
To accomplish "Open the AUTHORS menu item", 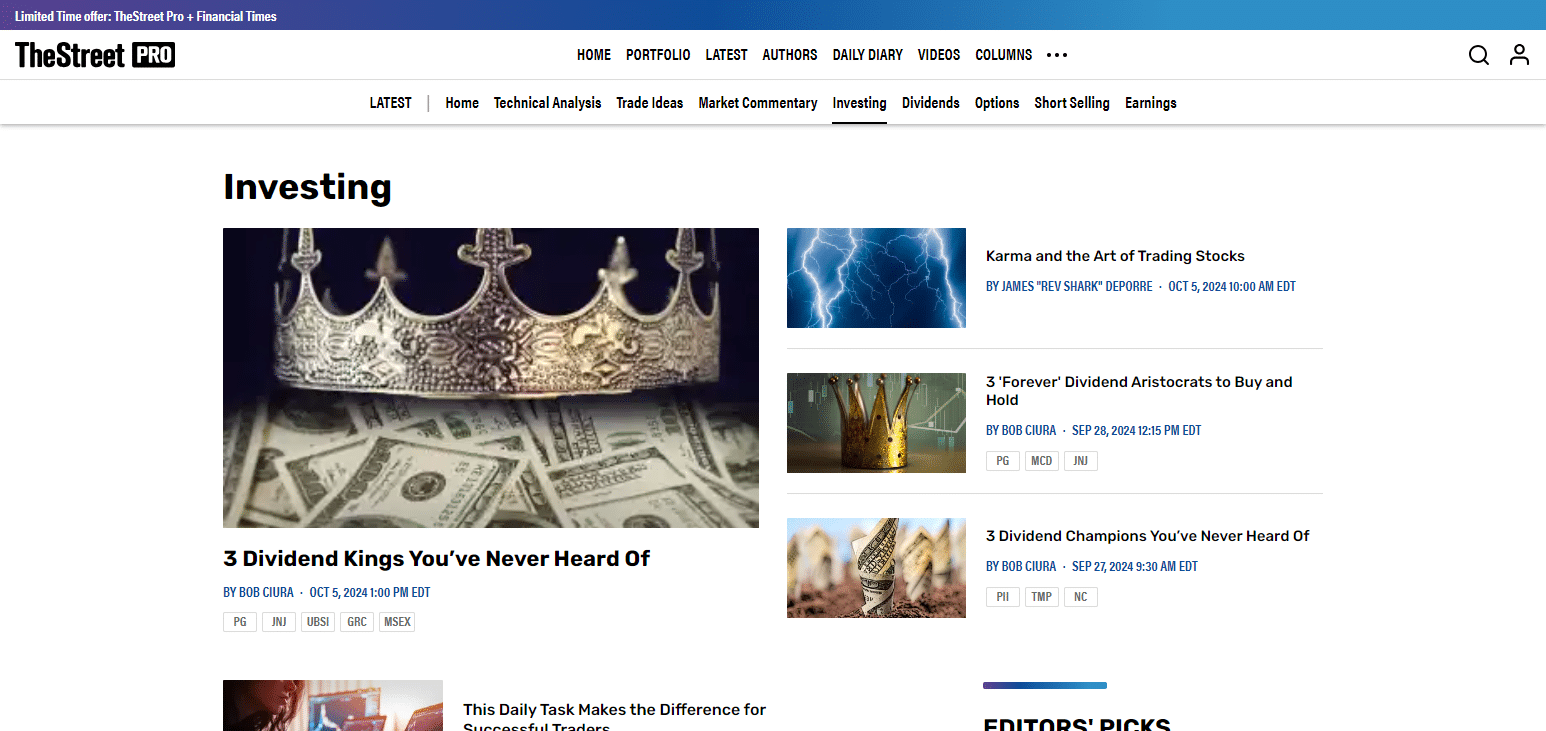I will 790,55.
